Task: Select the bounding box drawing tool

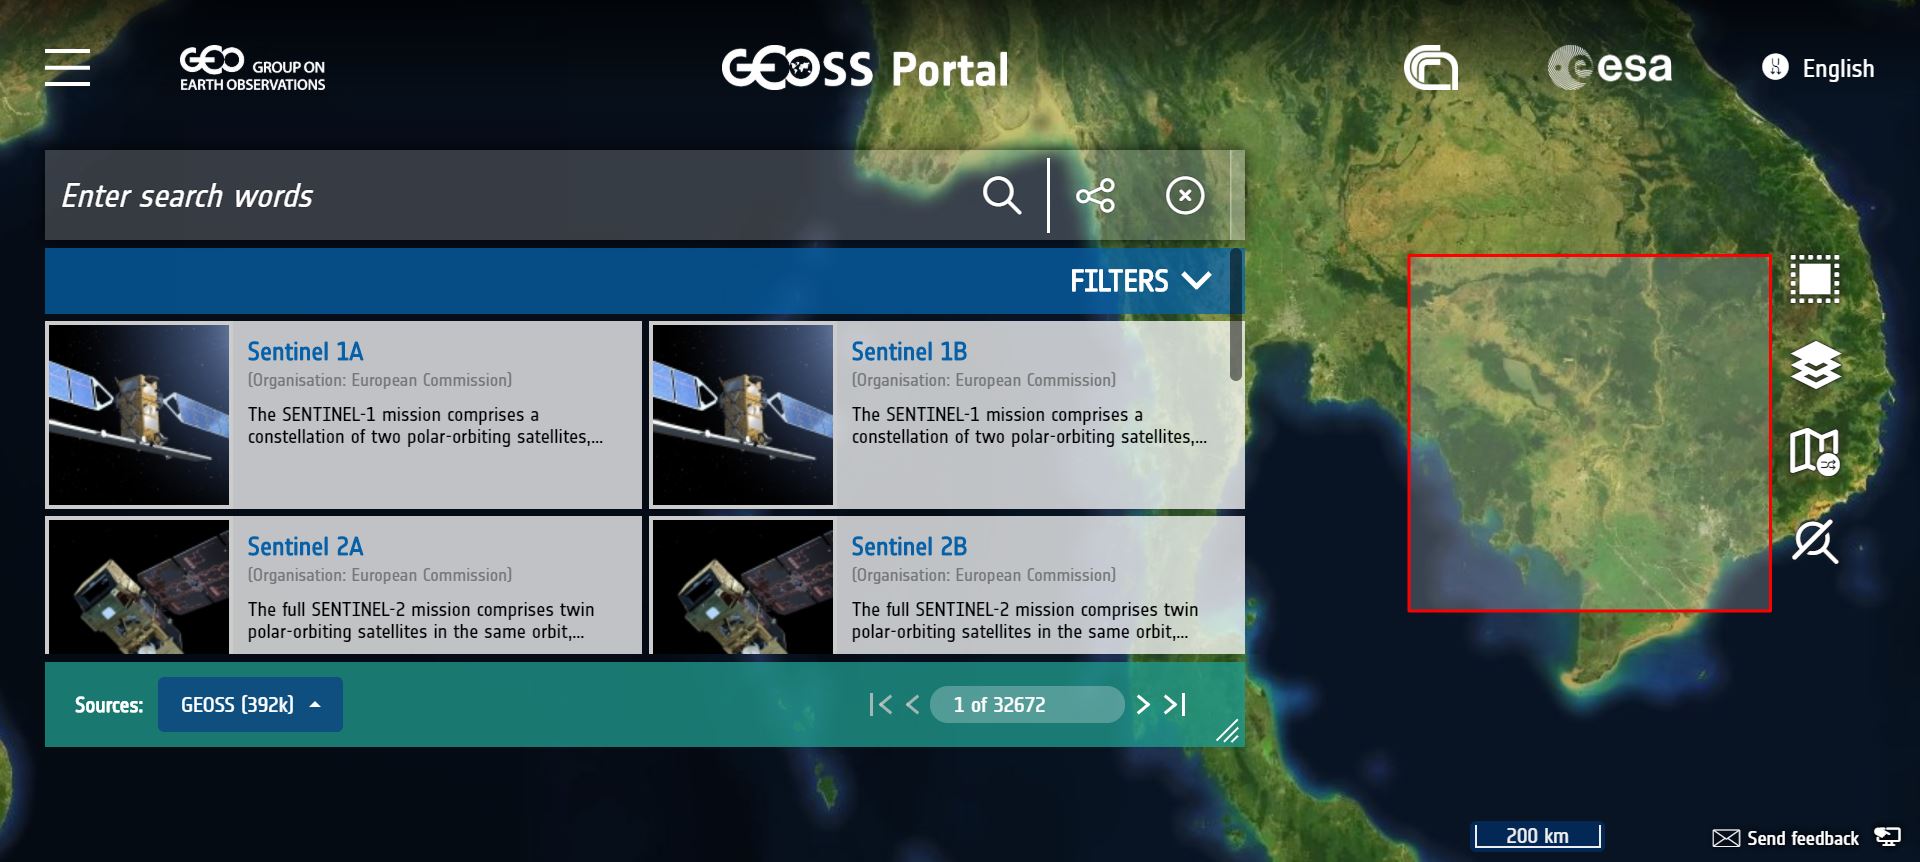Action: 1814,279
